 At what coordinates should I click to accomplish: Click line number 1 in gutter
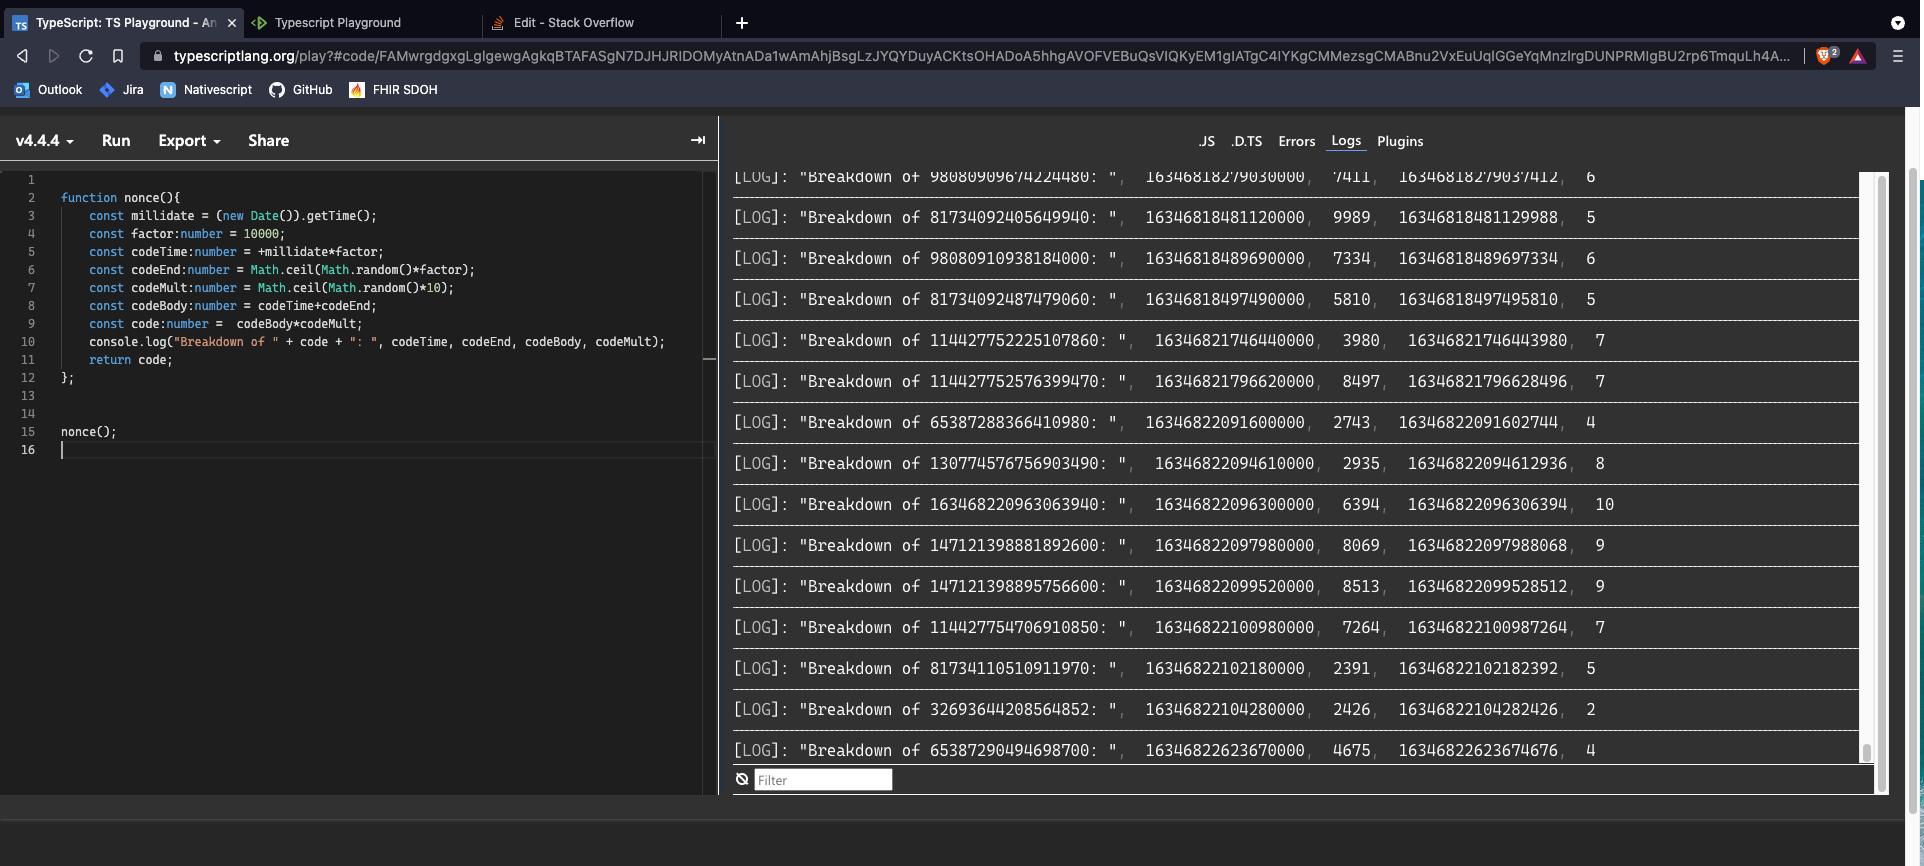coord(31,180)
